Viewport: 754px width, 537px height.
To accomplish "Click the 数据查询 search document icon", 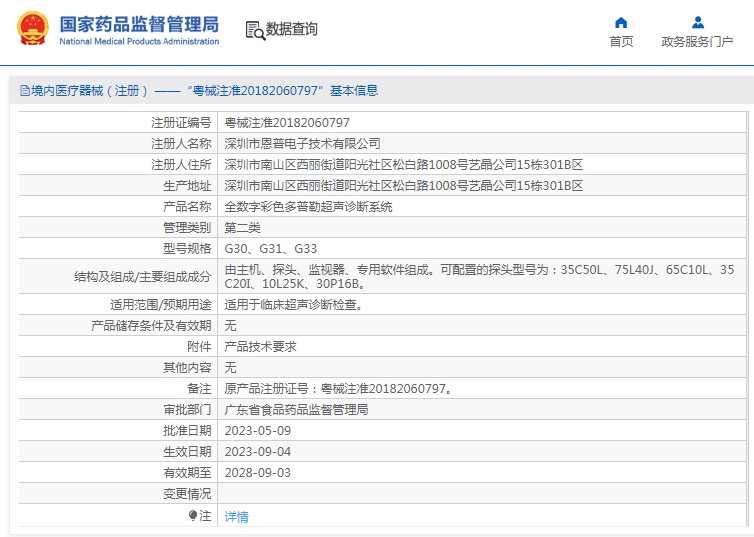I will pyautogui.click(x=255, y=30).
